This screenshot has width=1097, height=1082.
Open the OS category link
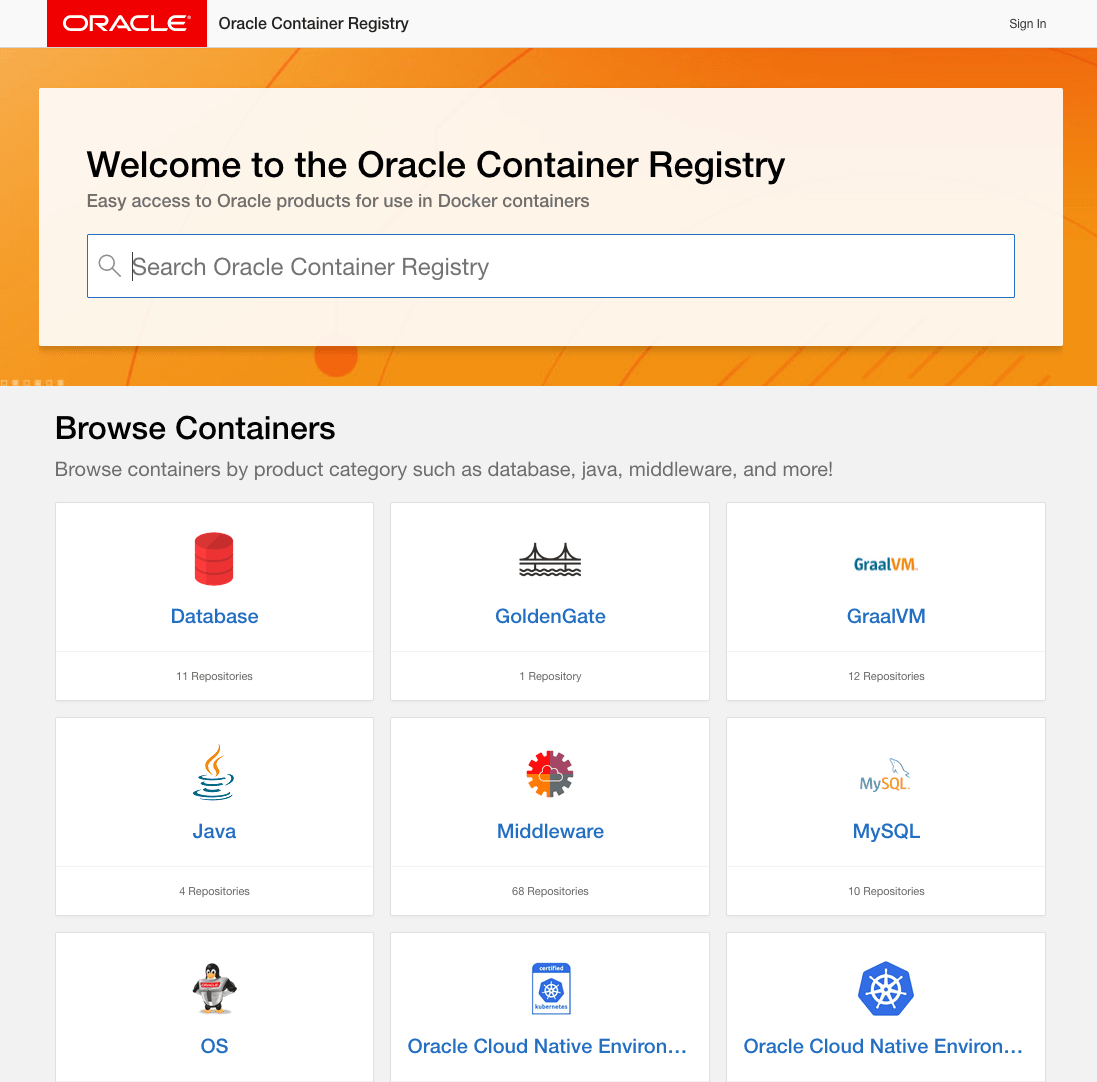(214, 1046)
